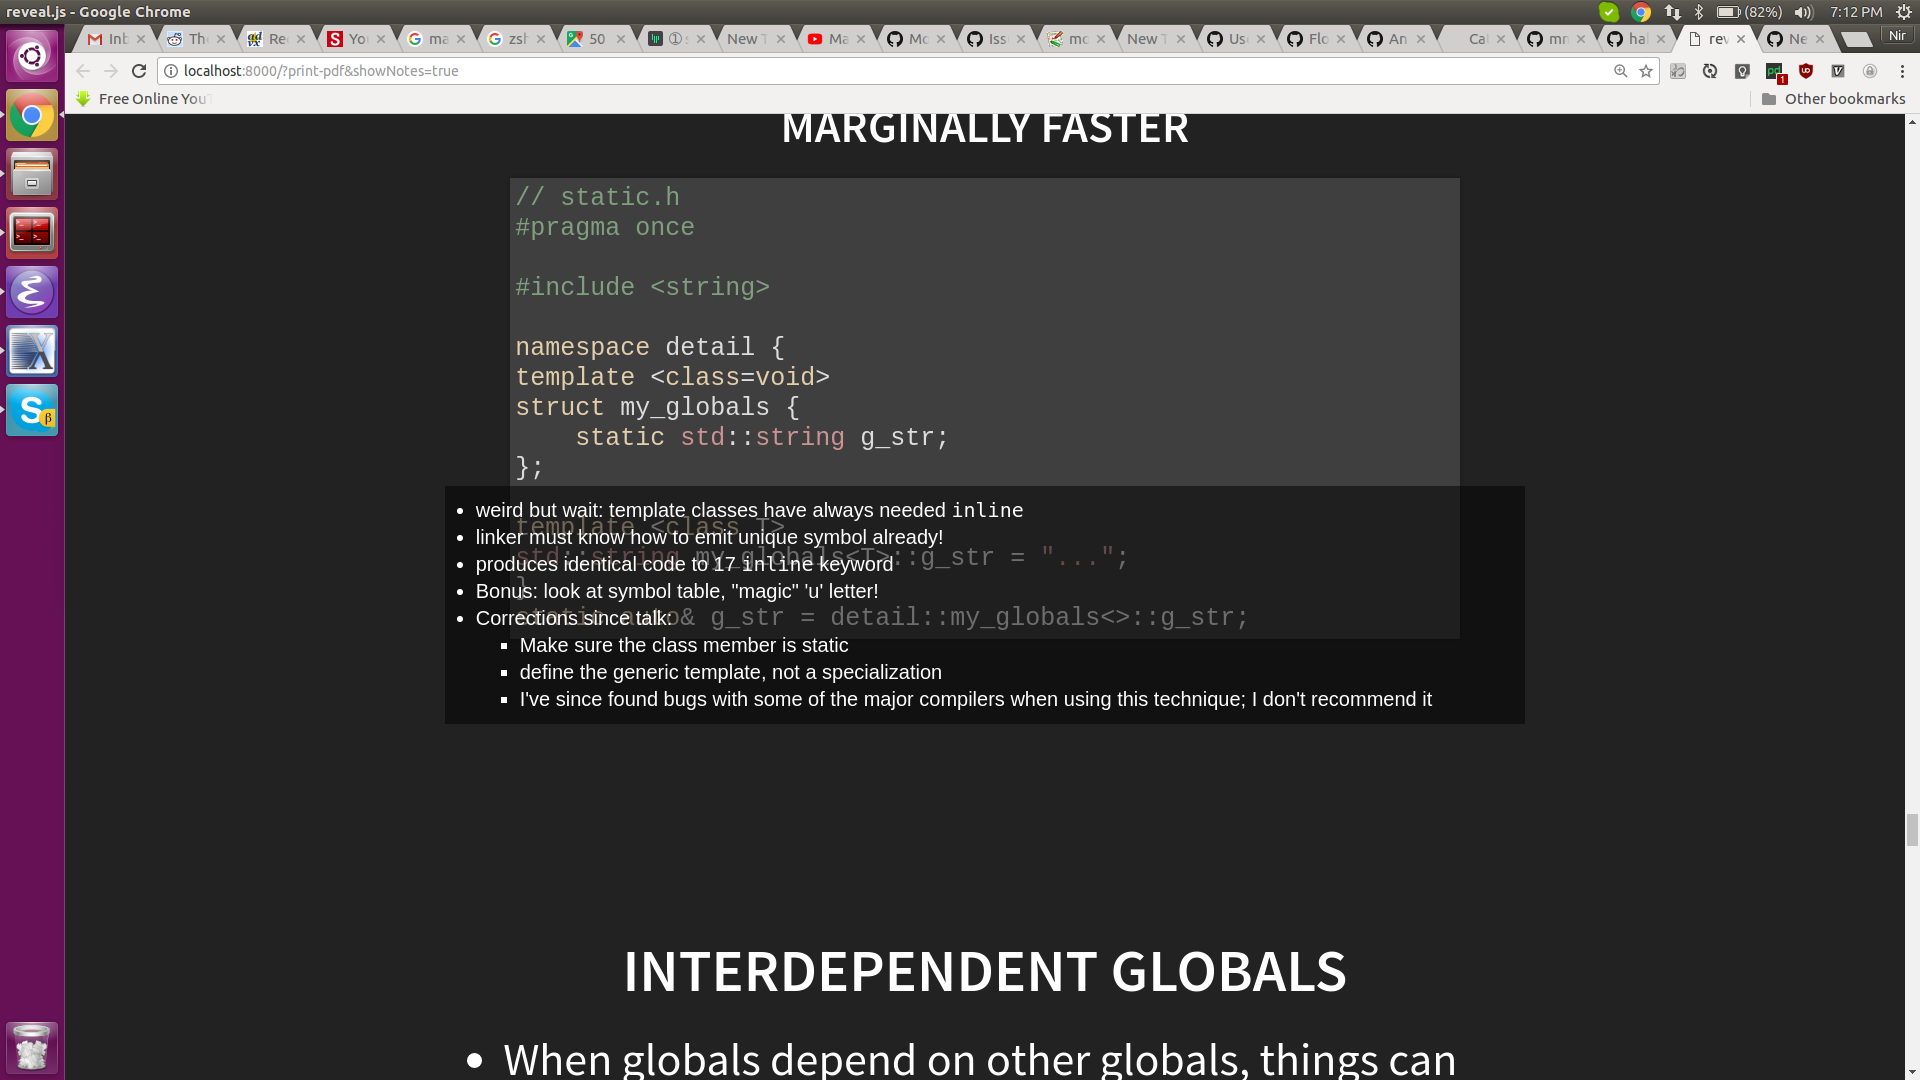Open the Vimium extension icon
The height and width of the screenshot is (1080, 1920).
click(1838, 71)
